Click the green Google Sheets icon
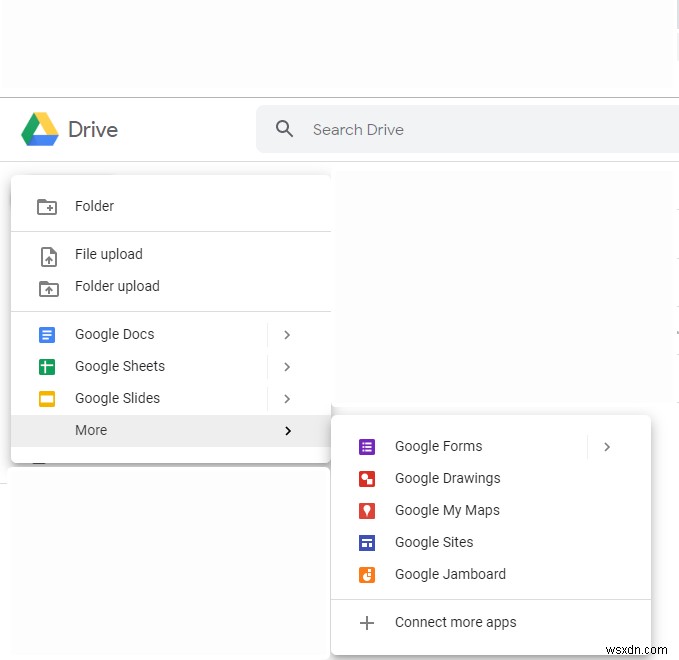 [47, 367]
